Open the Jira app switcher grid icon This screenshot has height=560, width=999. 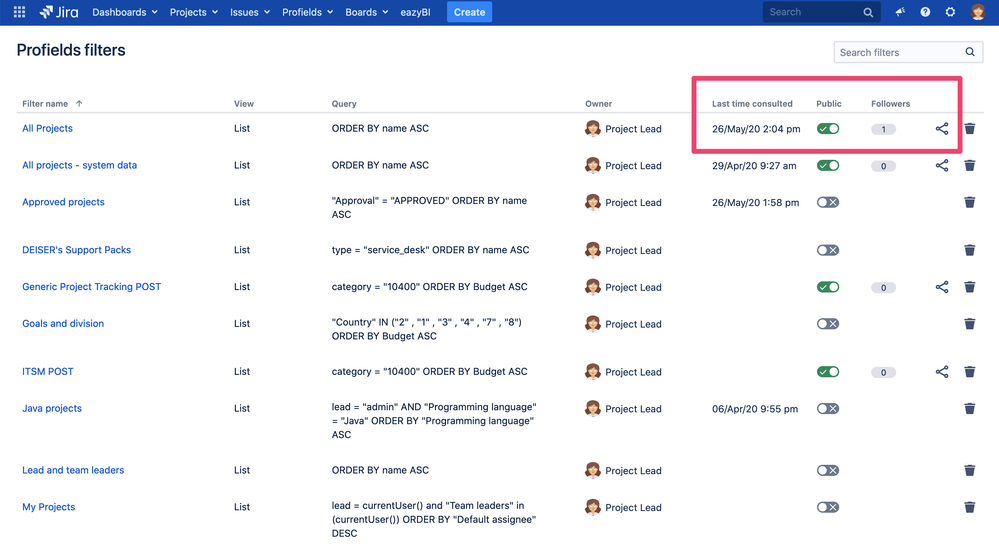coord(19,12)
